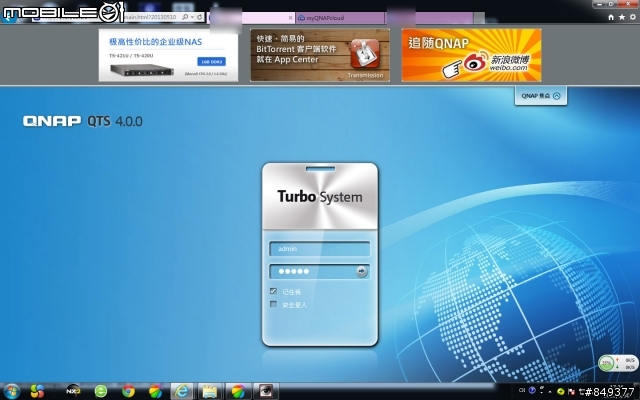
Task: Click the Turbo System logo card
Action: tap(320, 196)
